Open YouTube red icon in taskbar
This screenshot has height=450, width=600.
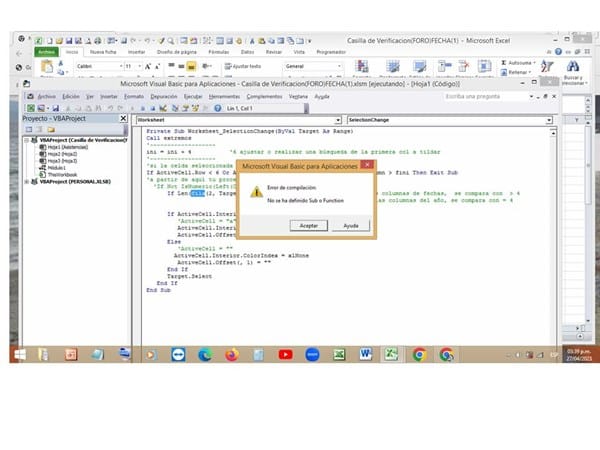point(285,354)
